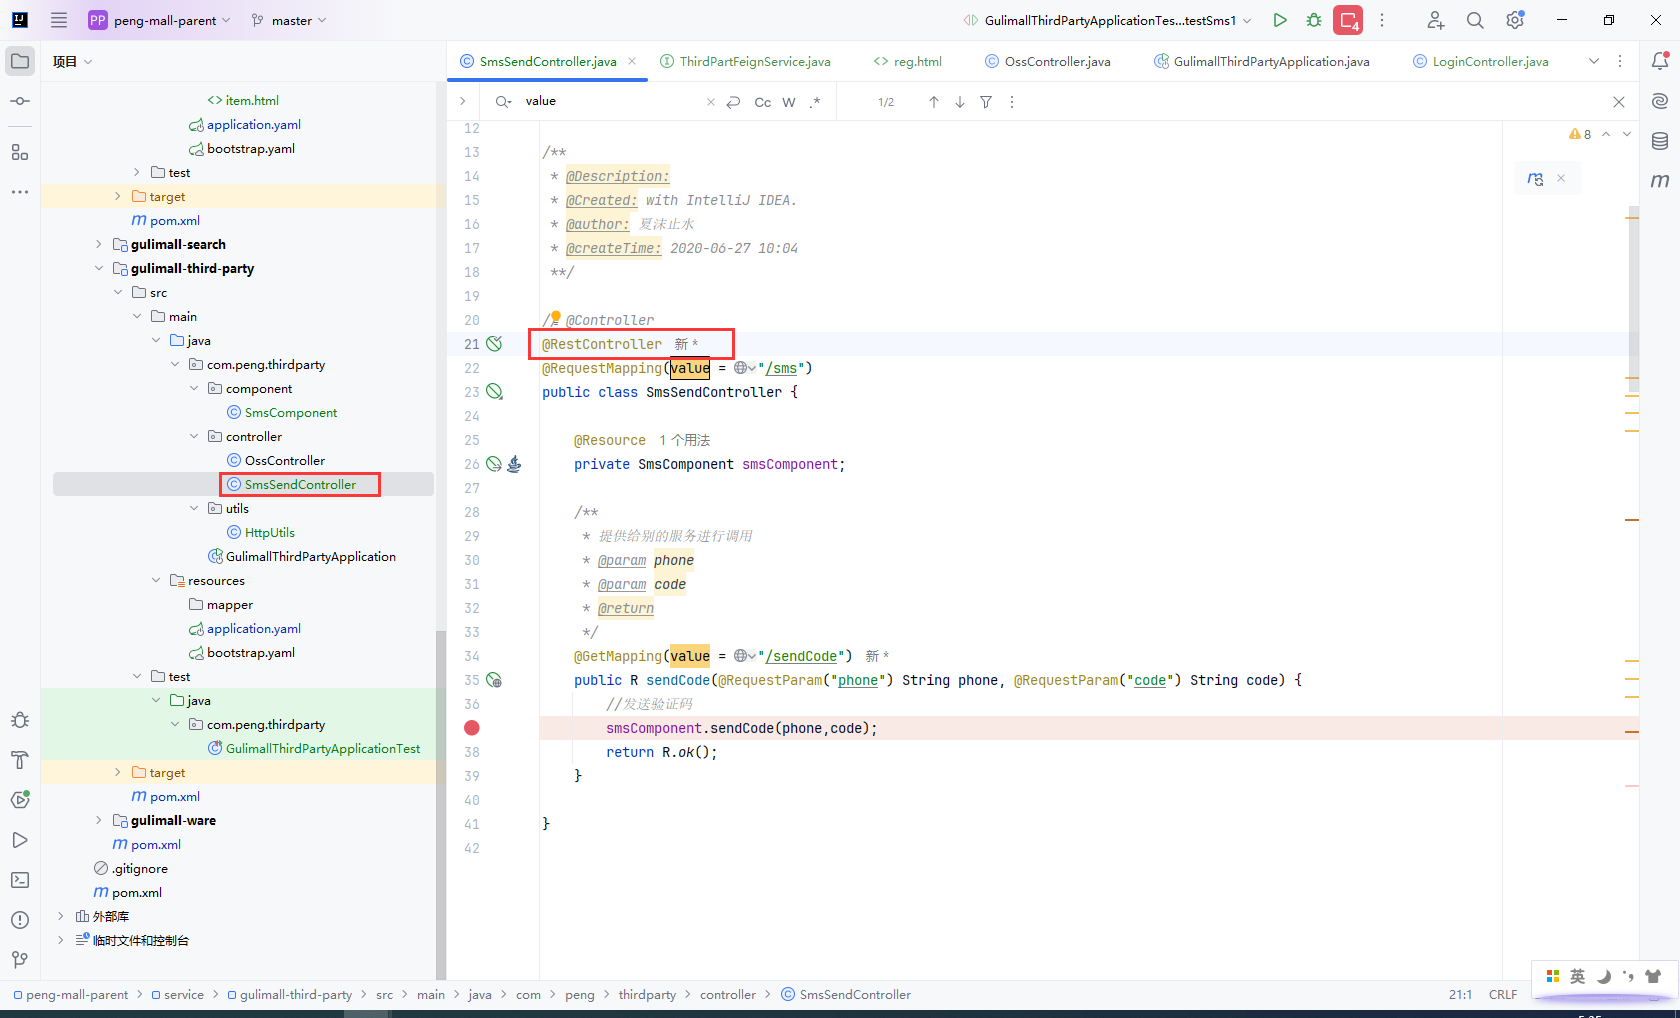Image resolution: width=1680 pixels, height=1018 pixels.
Task: Toggle whole Words search option
Action: click(789, 102)
